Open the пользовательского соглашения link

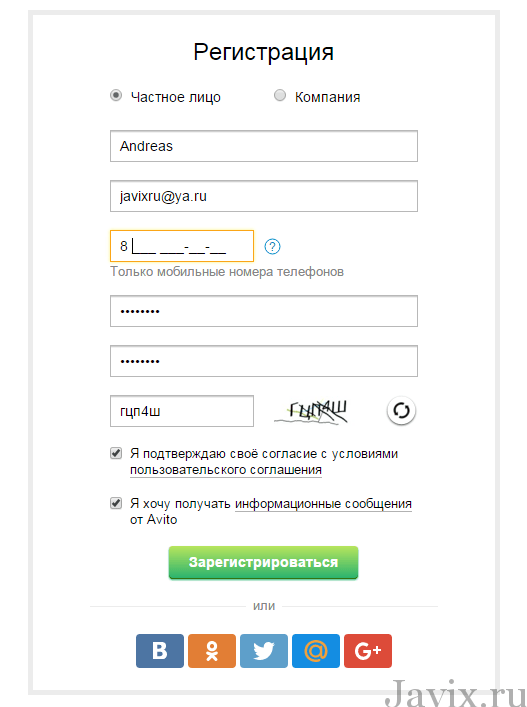[x=226, y=470]
